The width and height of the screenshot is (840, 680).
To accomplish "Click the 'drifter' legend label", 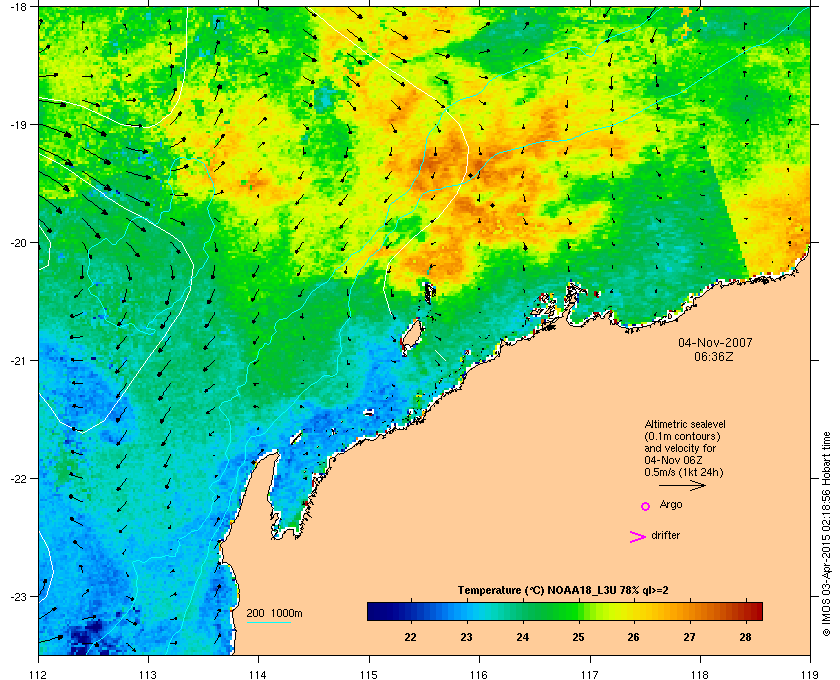I will click(x=665, y=535).
